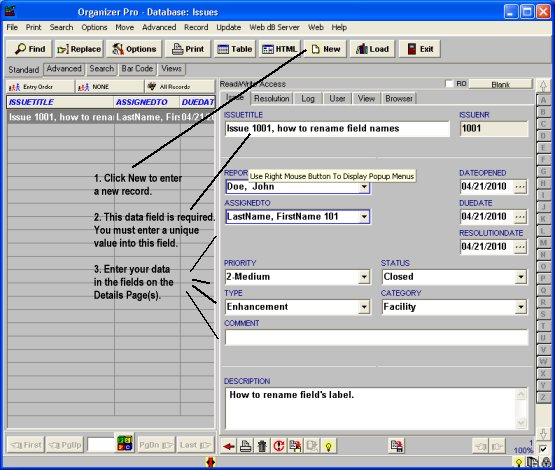Click the ISSUETITLE input field
This screenshot has height=470, width=555.
tap(337, 128)
